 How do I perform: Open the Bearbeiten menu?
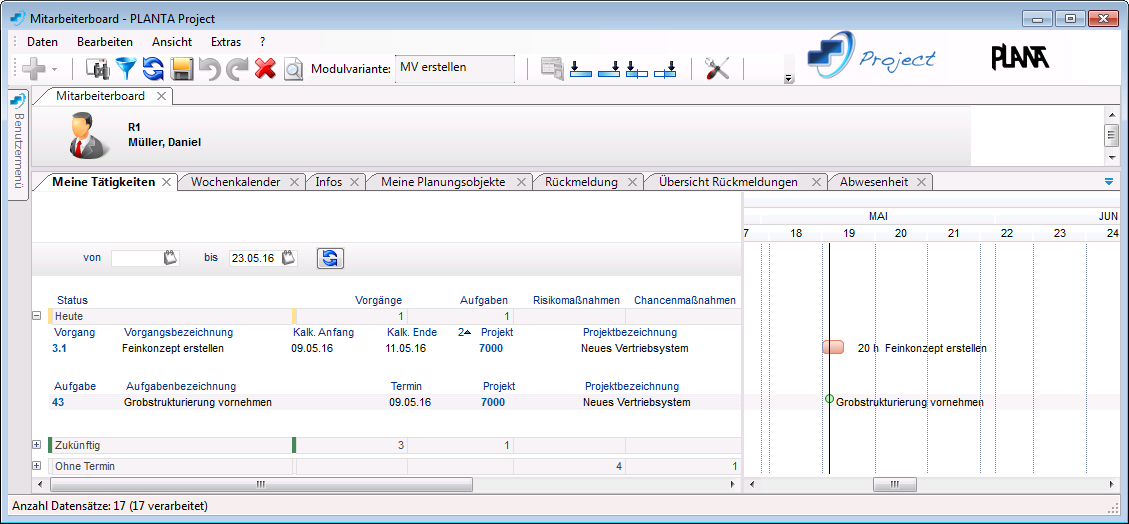[x=105, y=42]
